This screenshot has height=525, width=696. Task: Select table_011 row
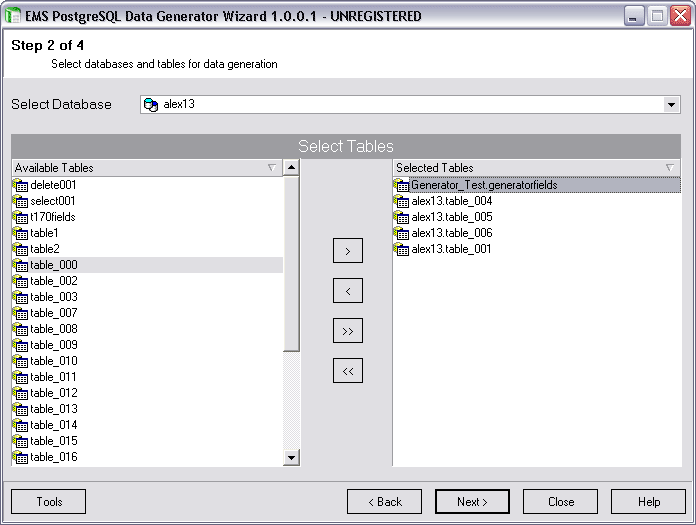tap(147, 377)
